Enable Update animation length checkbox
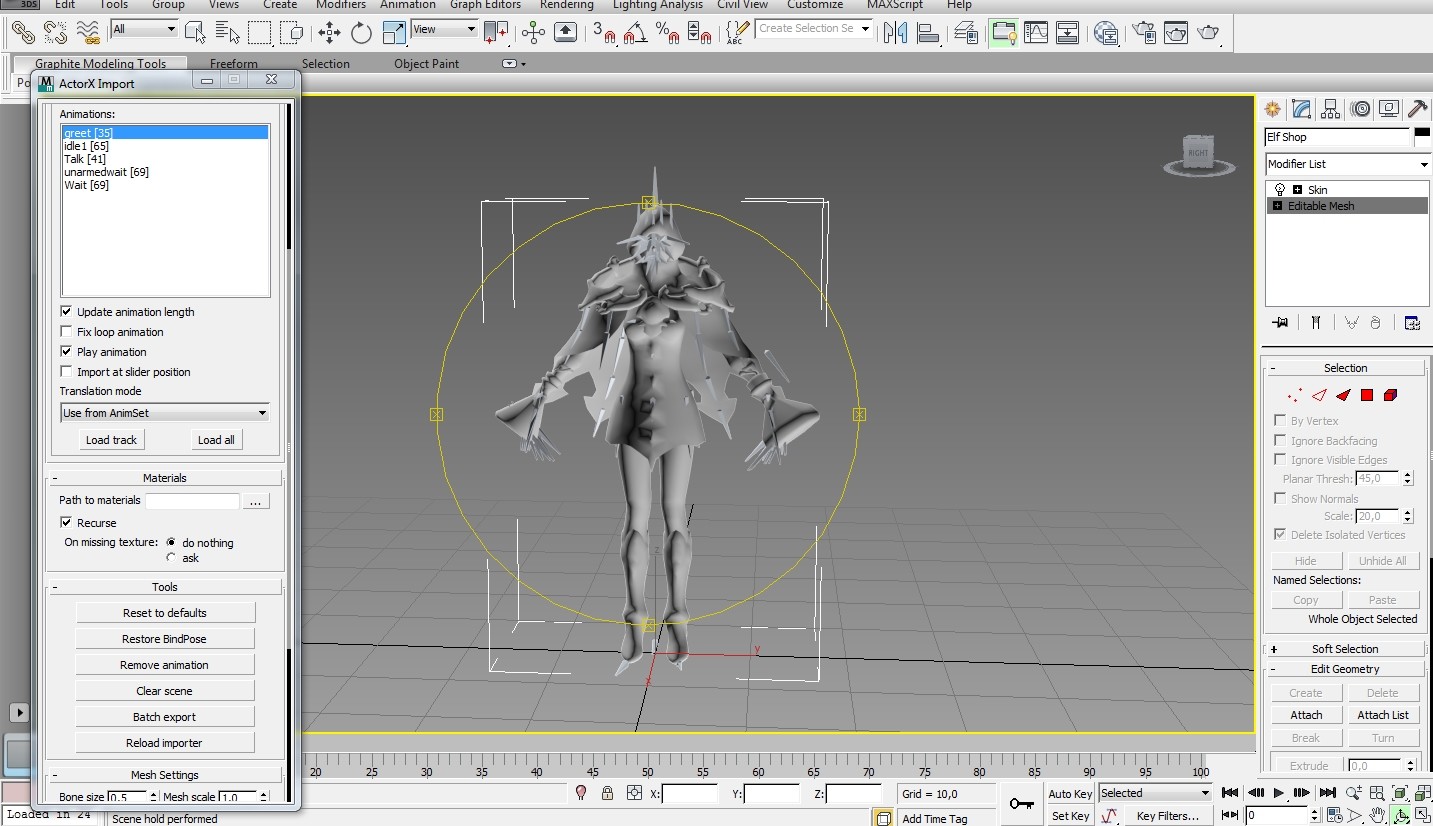Image resolution: width=1433 pixels, height=826 pixels. [x=66, y=312]
